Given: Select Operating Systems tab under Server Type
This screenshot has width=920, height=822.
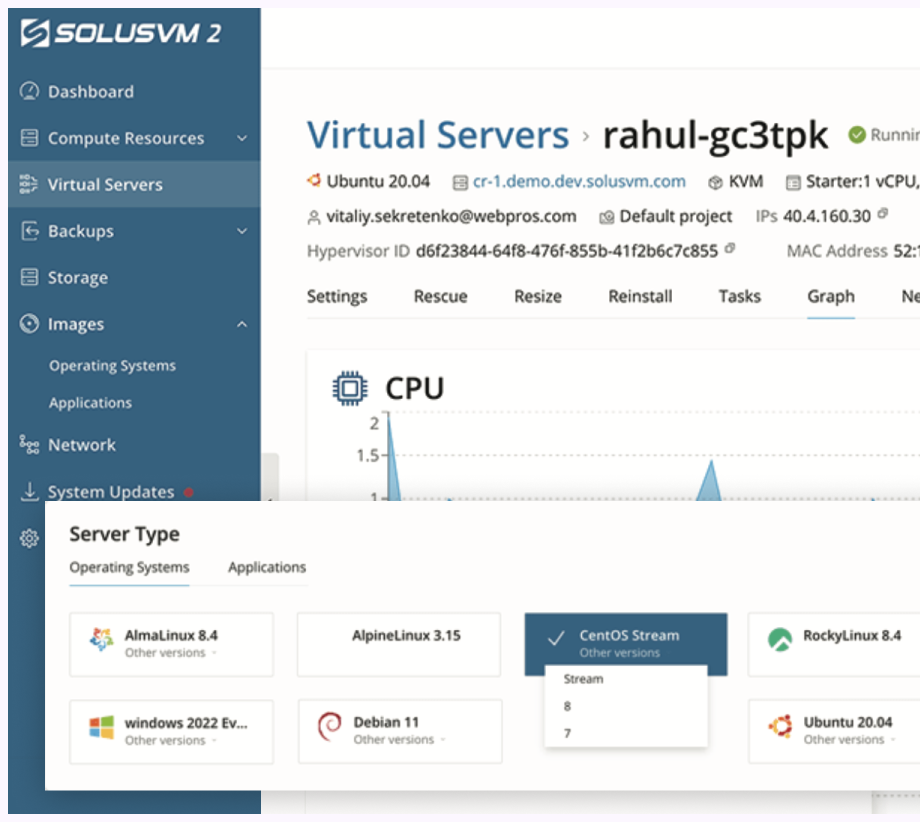Looking at the screenshot, I should point(129,567).
